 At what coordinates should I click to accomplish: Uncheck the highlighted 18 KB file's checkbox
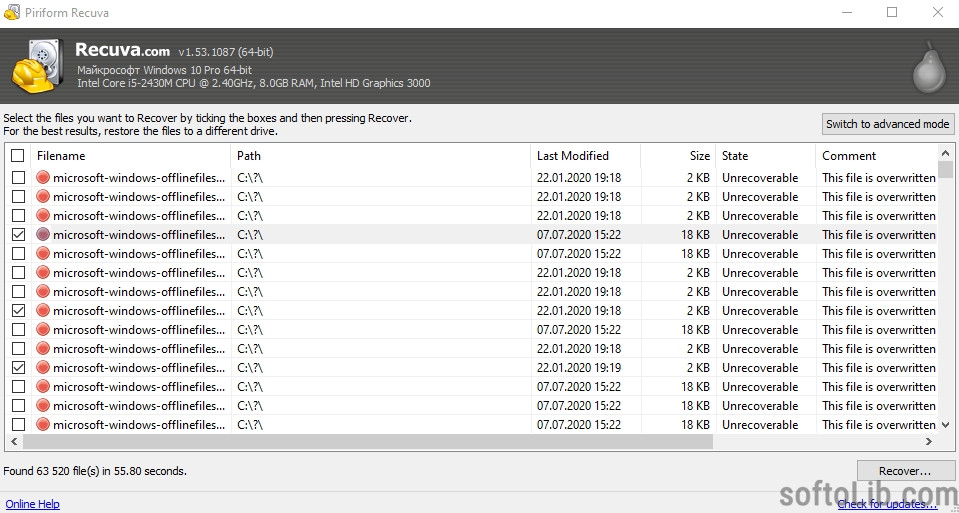[x=18, y=235]
